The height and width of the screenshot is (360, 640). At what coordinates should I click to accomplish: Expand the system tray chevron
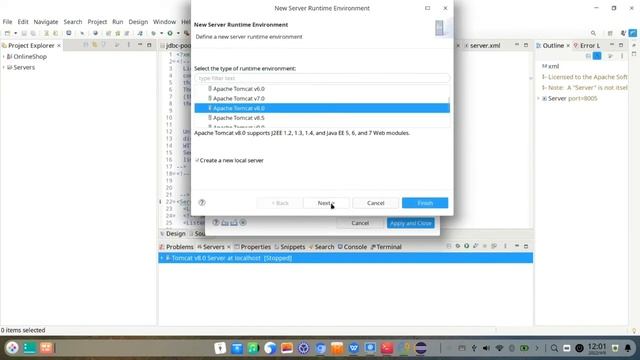click(x=537, y=348)
